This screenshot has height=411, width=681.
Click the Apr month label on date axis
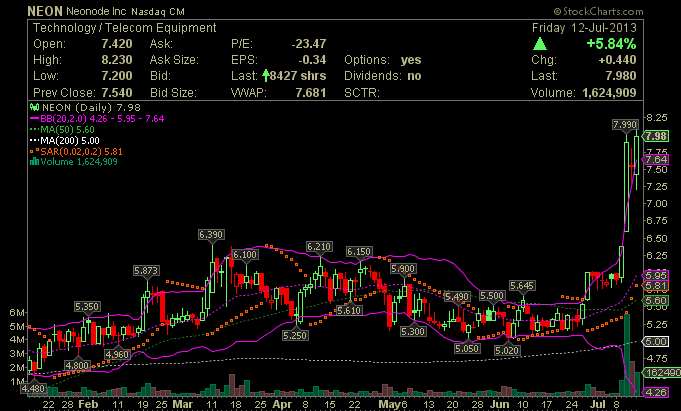[282, 404]
